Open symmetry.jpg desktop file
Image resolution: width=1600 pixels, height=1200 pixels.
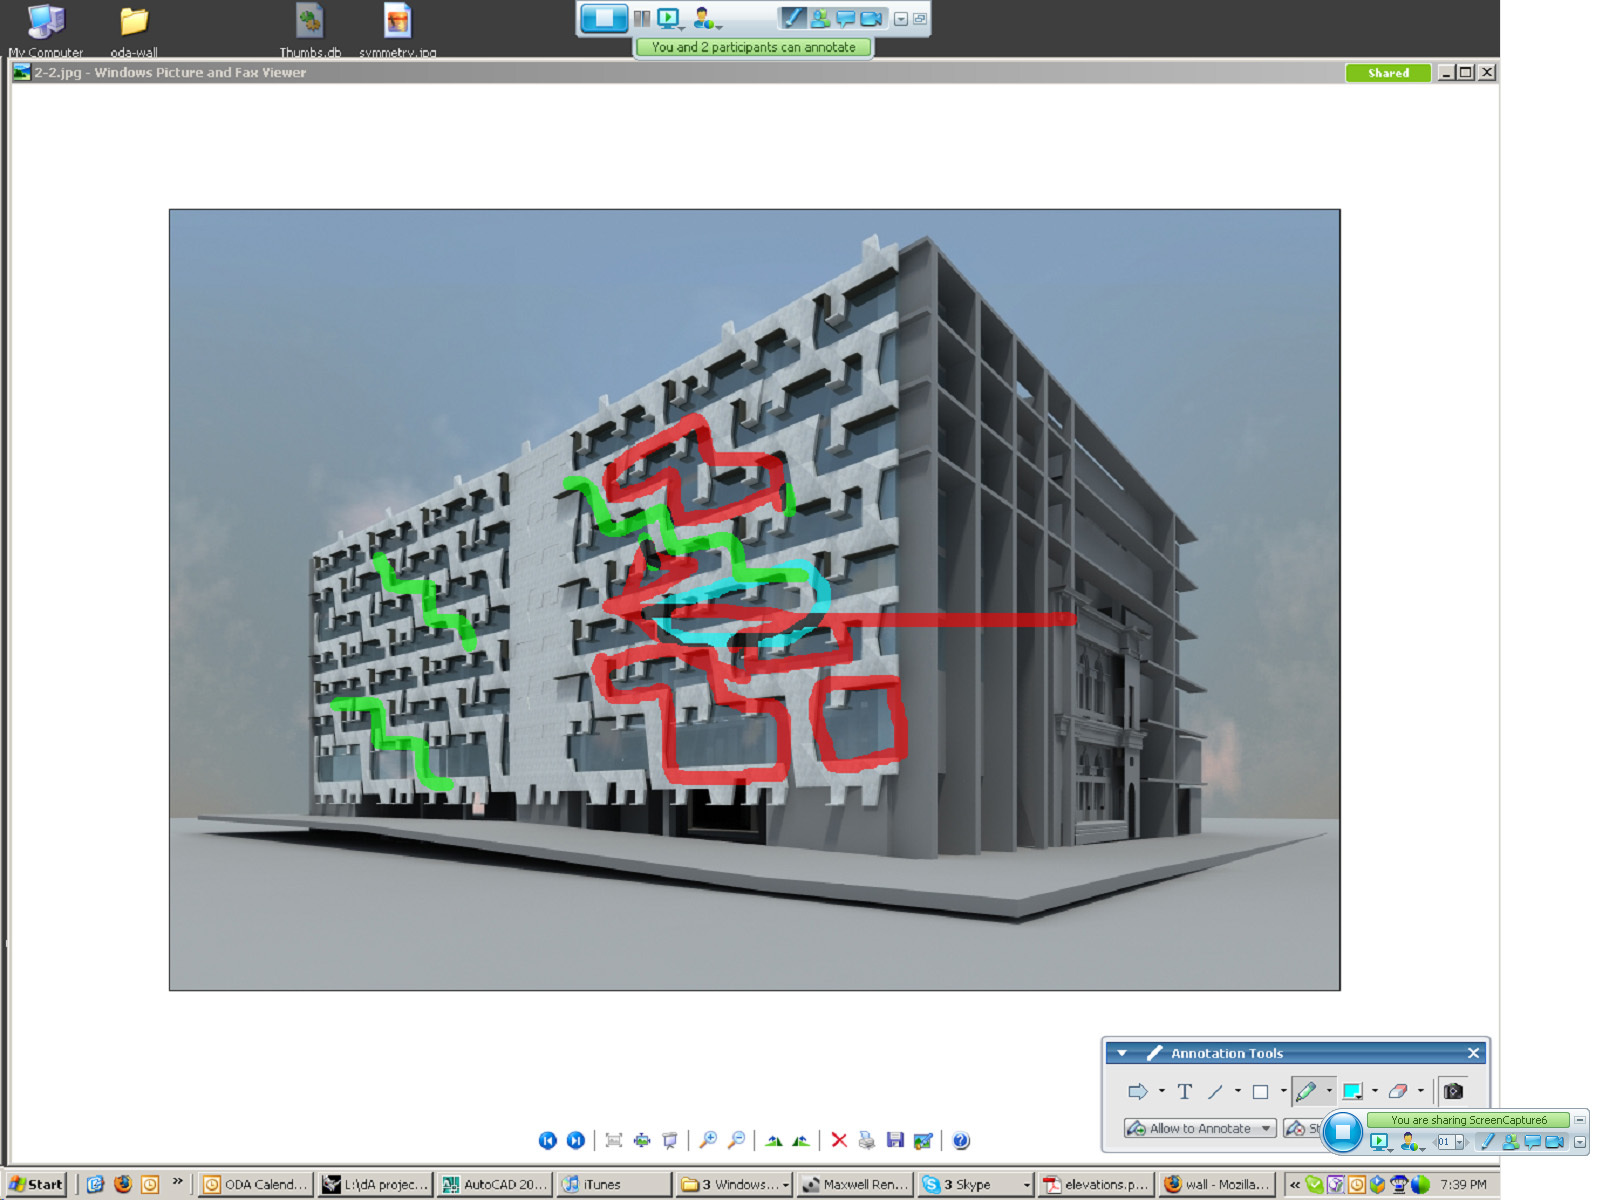[x=398, y=30]
